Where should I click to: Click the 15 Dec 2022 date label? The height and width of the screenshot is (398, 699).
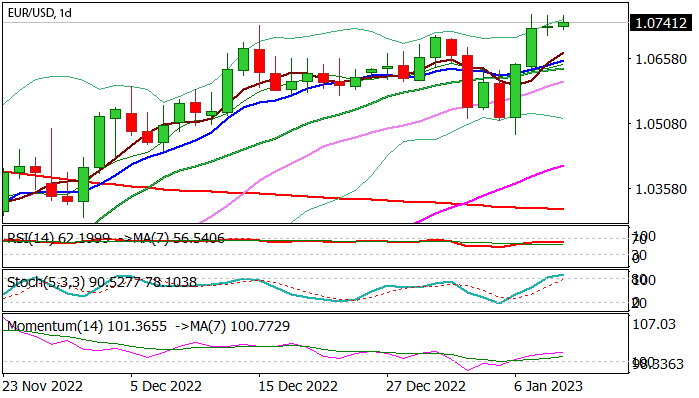pos(298,386)
